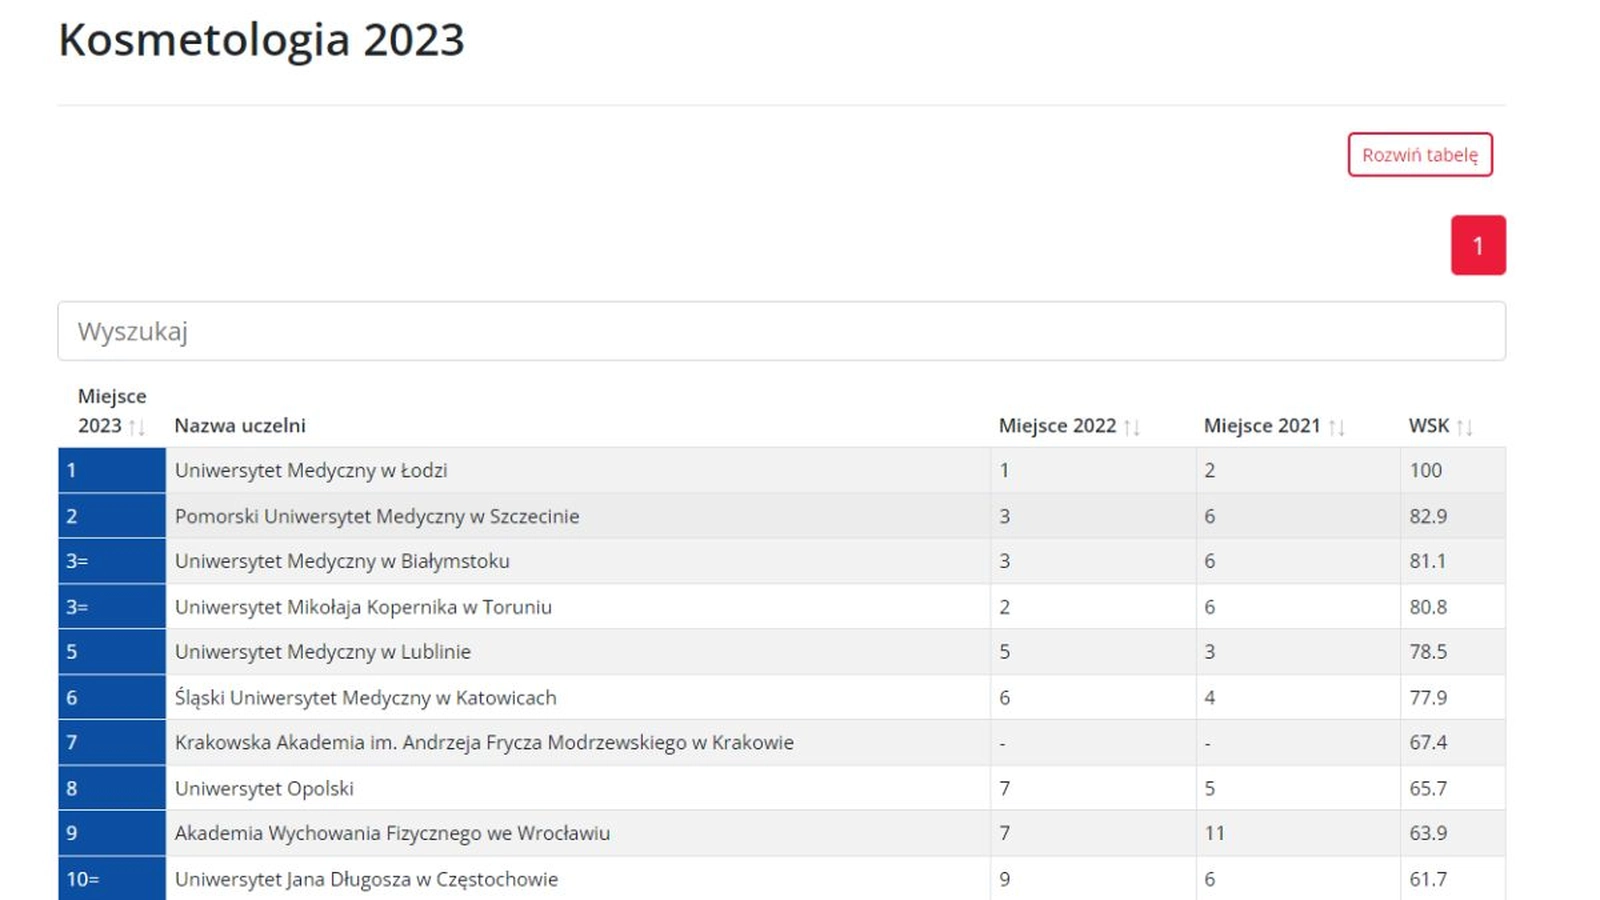Open Uniwersytet Opolski entry
The image size is (1600, 900).
tap(264, 788)
